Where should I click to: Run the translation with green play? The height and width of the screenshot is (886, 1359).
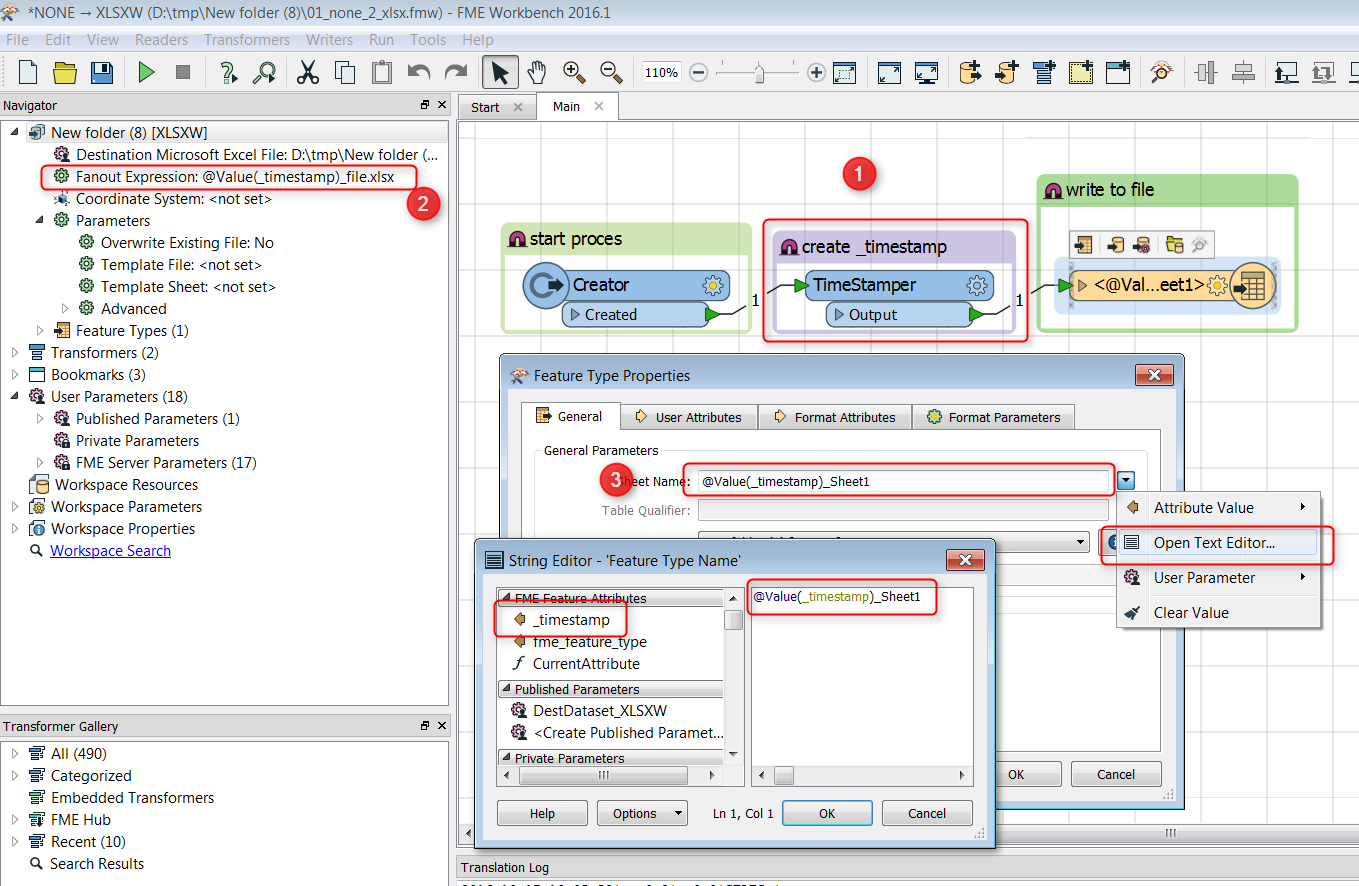coord(147,73)
